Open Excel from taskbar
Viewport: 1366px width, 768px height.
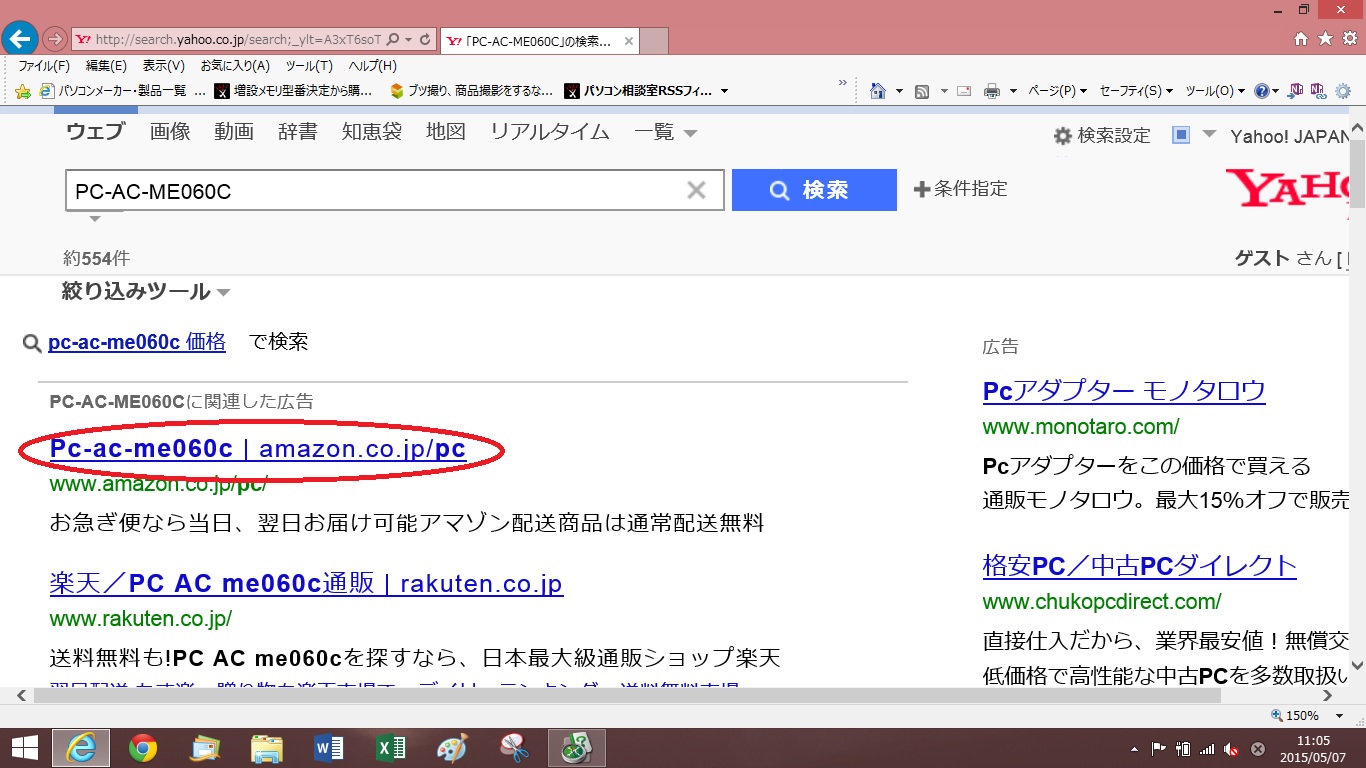pyautogui.click(x=390, y=748)
